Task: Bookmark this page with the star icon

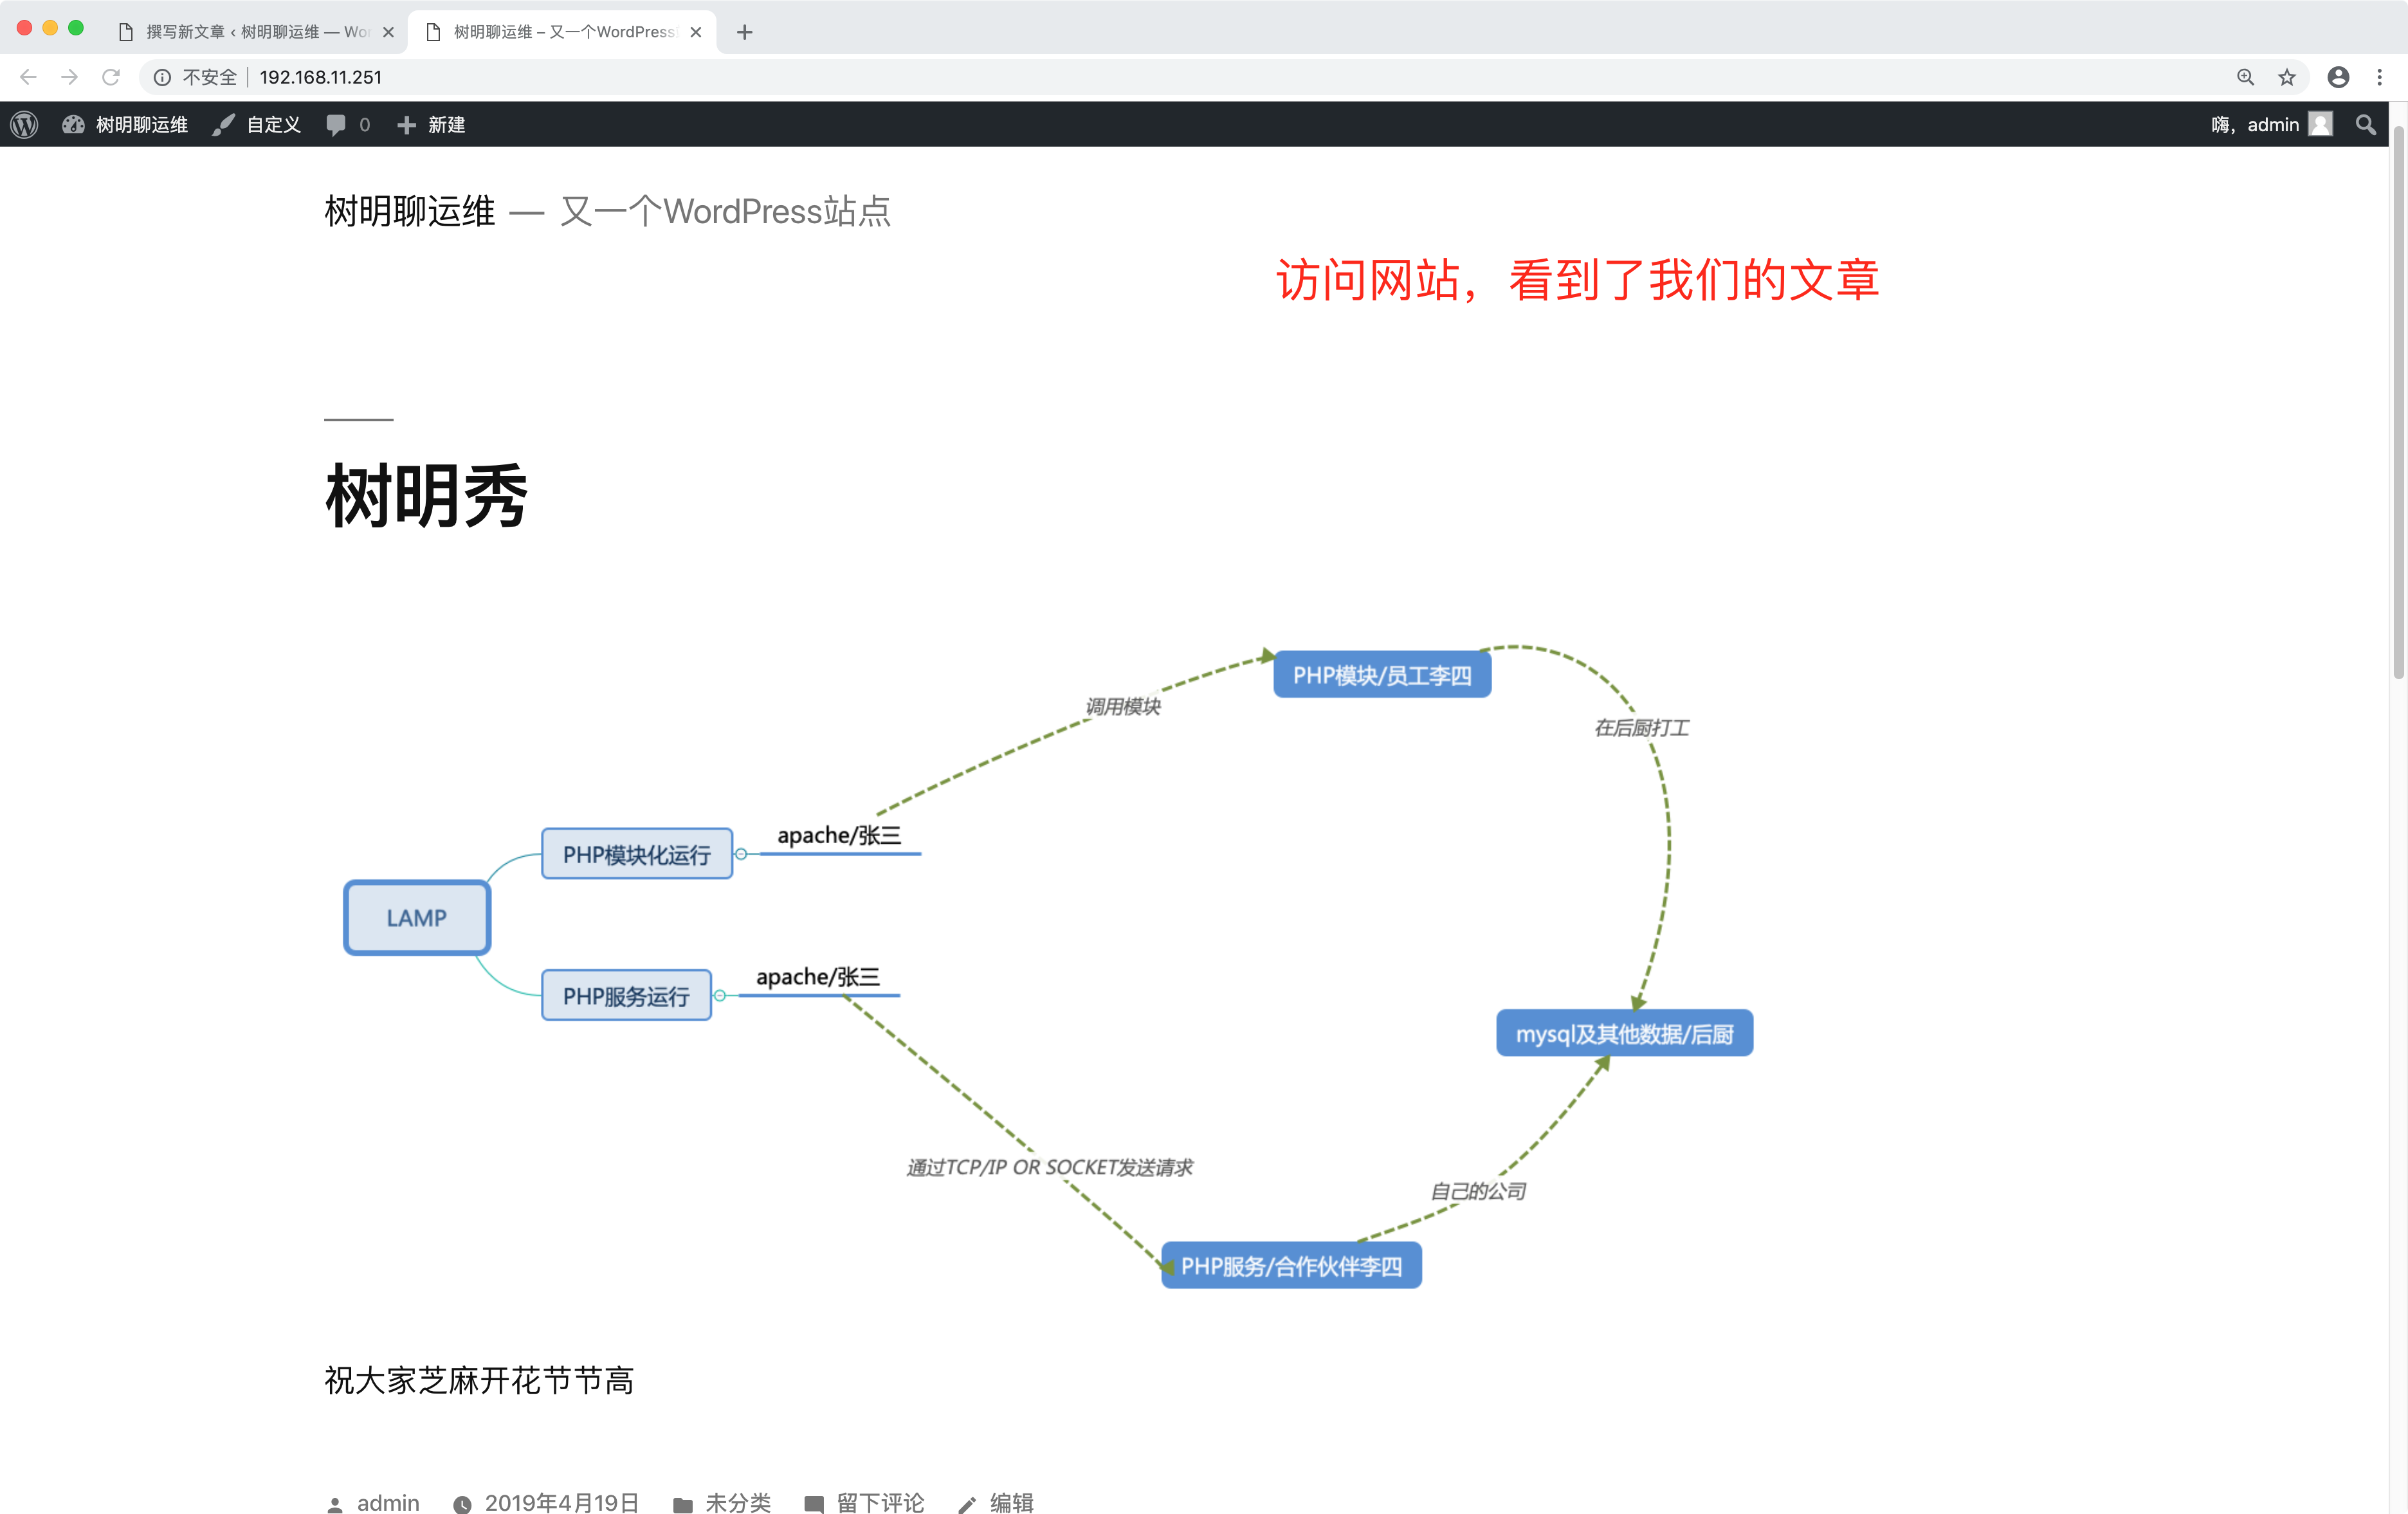Action: (2287, 77)
